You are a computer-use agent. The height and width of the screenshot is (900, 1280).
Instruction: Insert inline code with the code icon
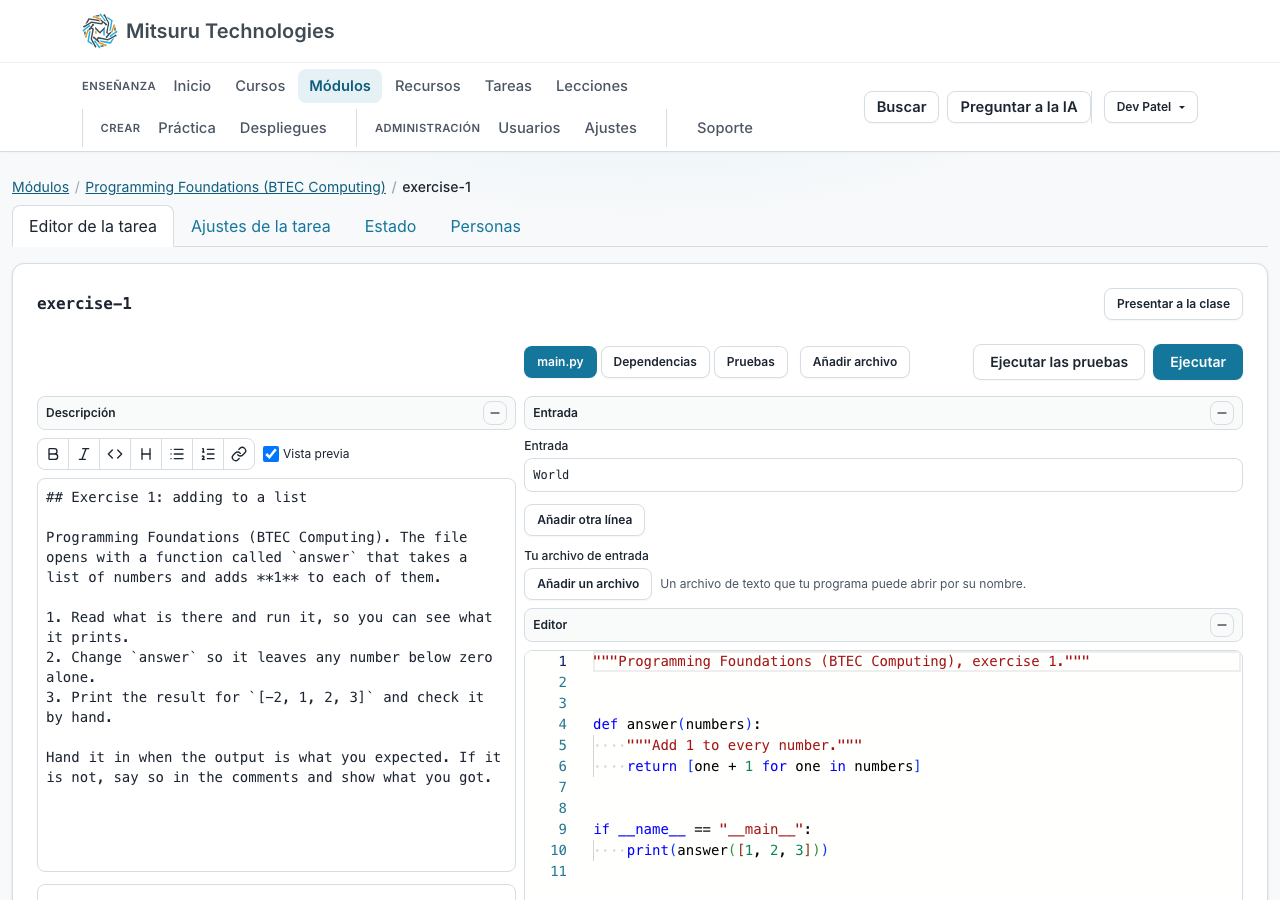[x=115, y=454]
